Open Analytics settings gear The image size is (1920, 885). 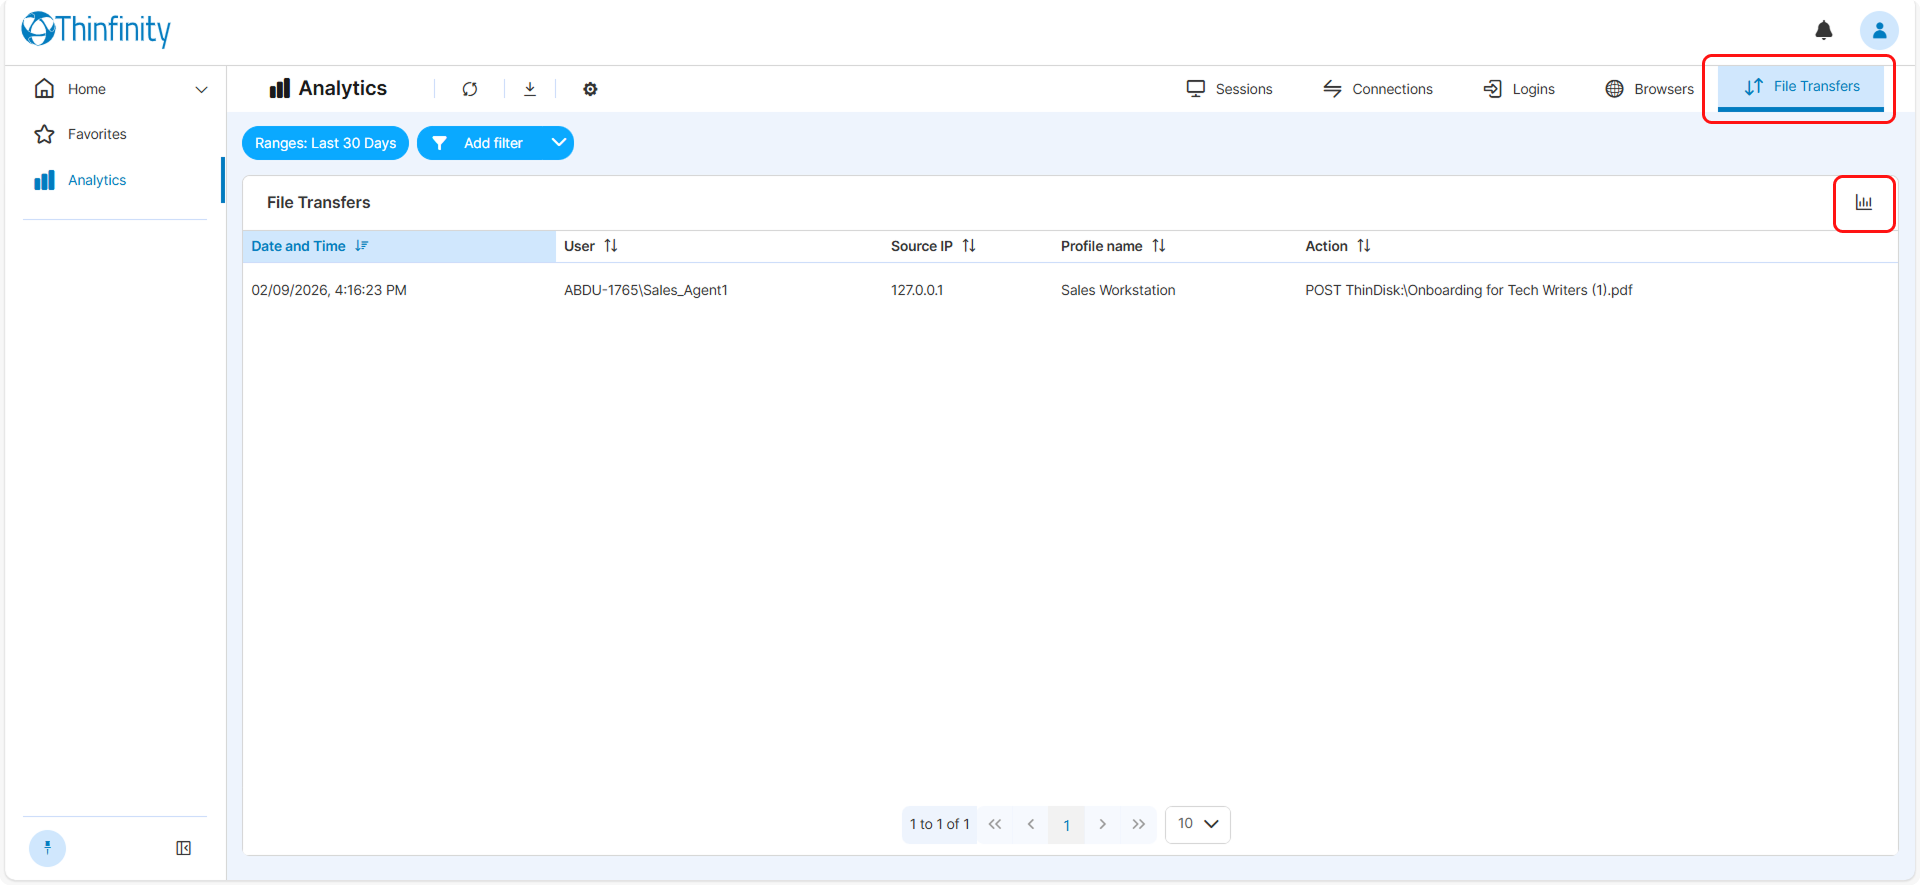coord(590,89)
